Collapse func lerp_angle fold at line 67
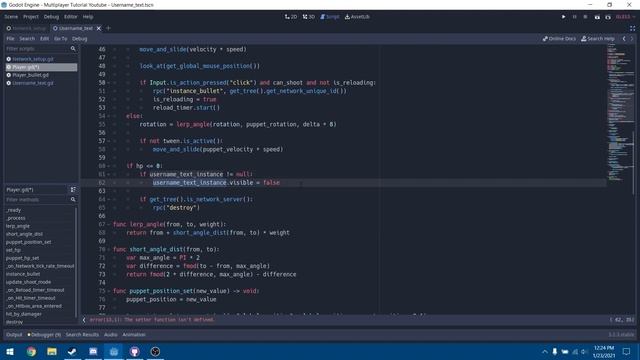The width and height of the screenshot is (640, 360). [x=109, y=224]
